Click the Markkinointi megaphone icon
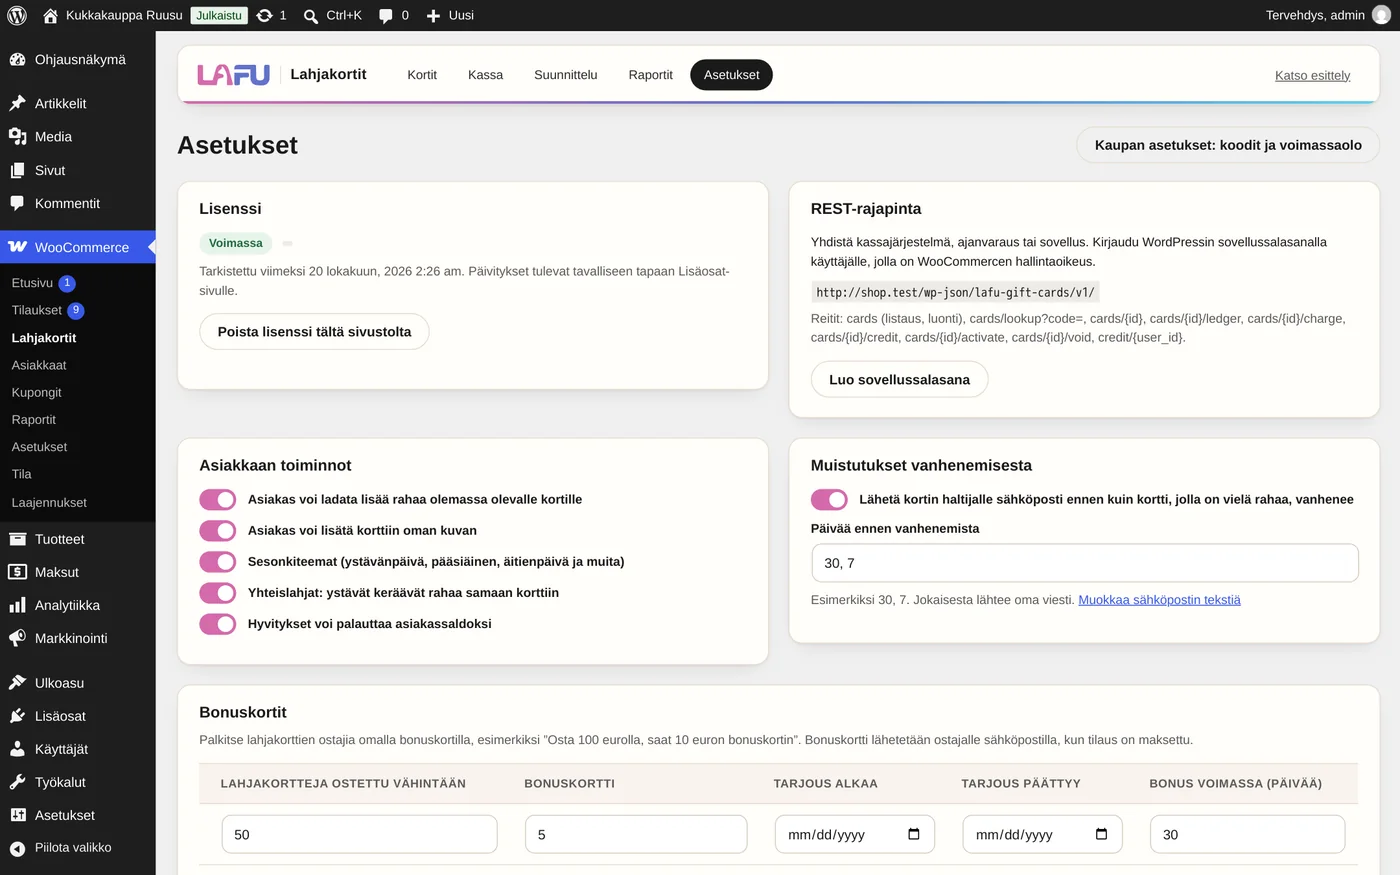The height and width of the screenshot is (875, 1400). 17,638
